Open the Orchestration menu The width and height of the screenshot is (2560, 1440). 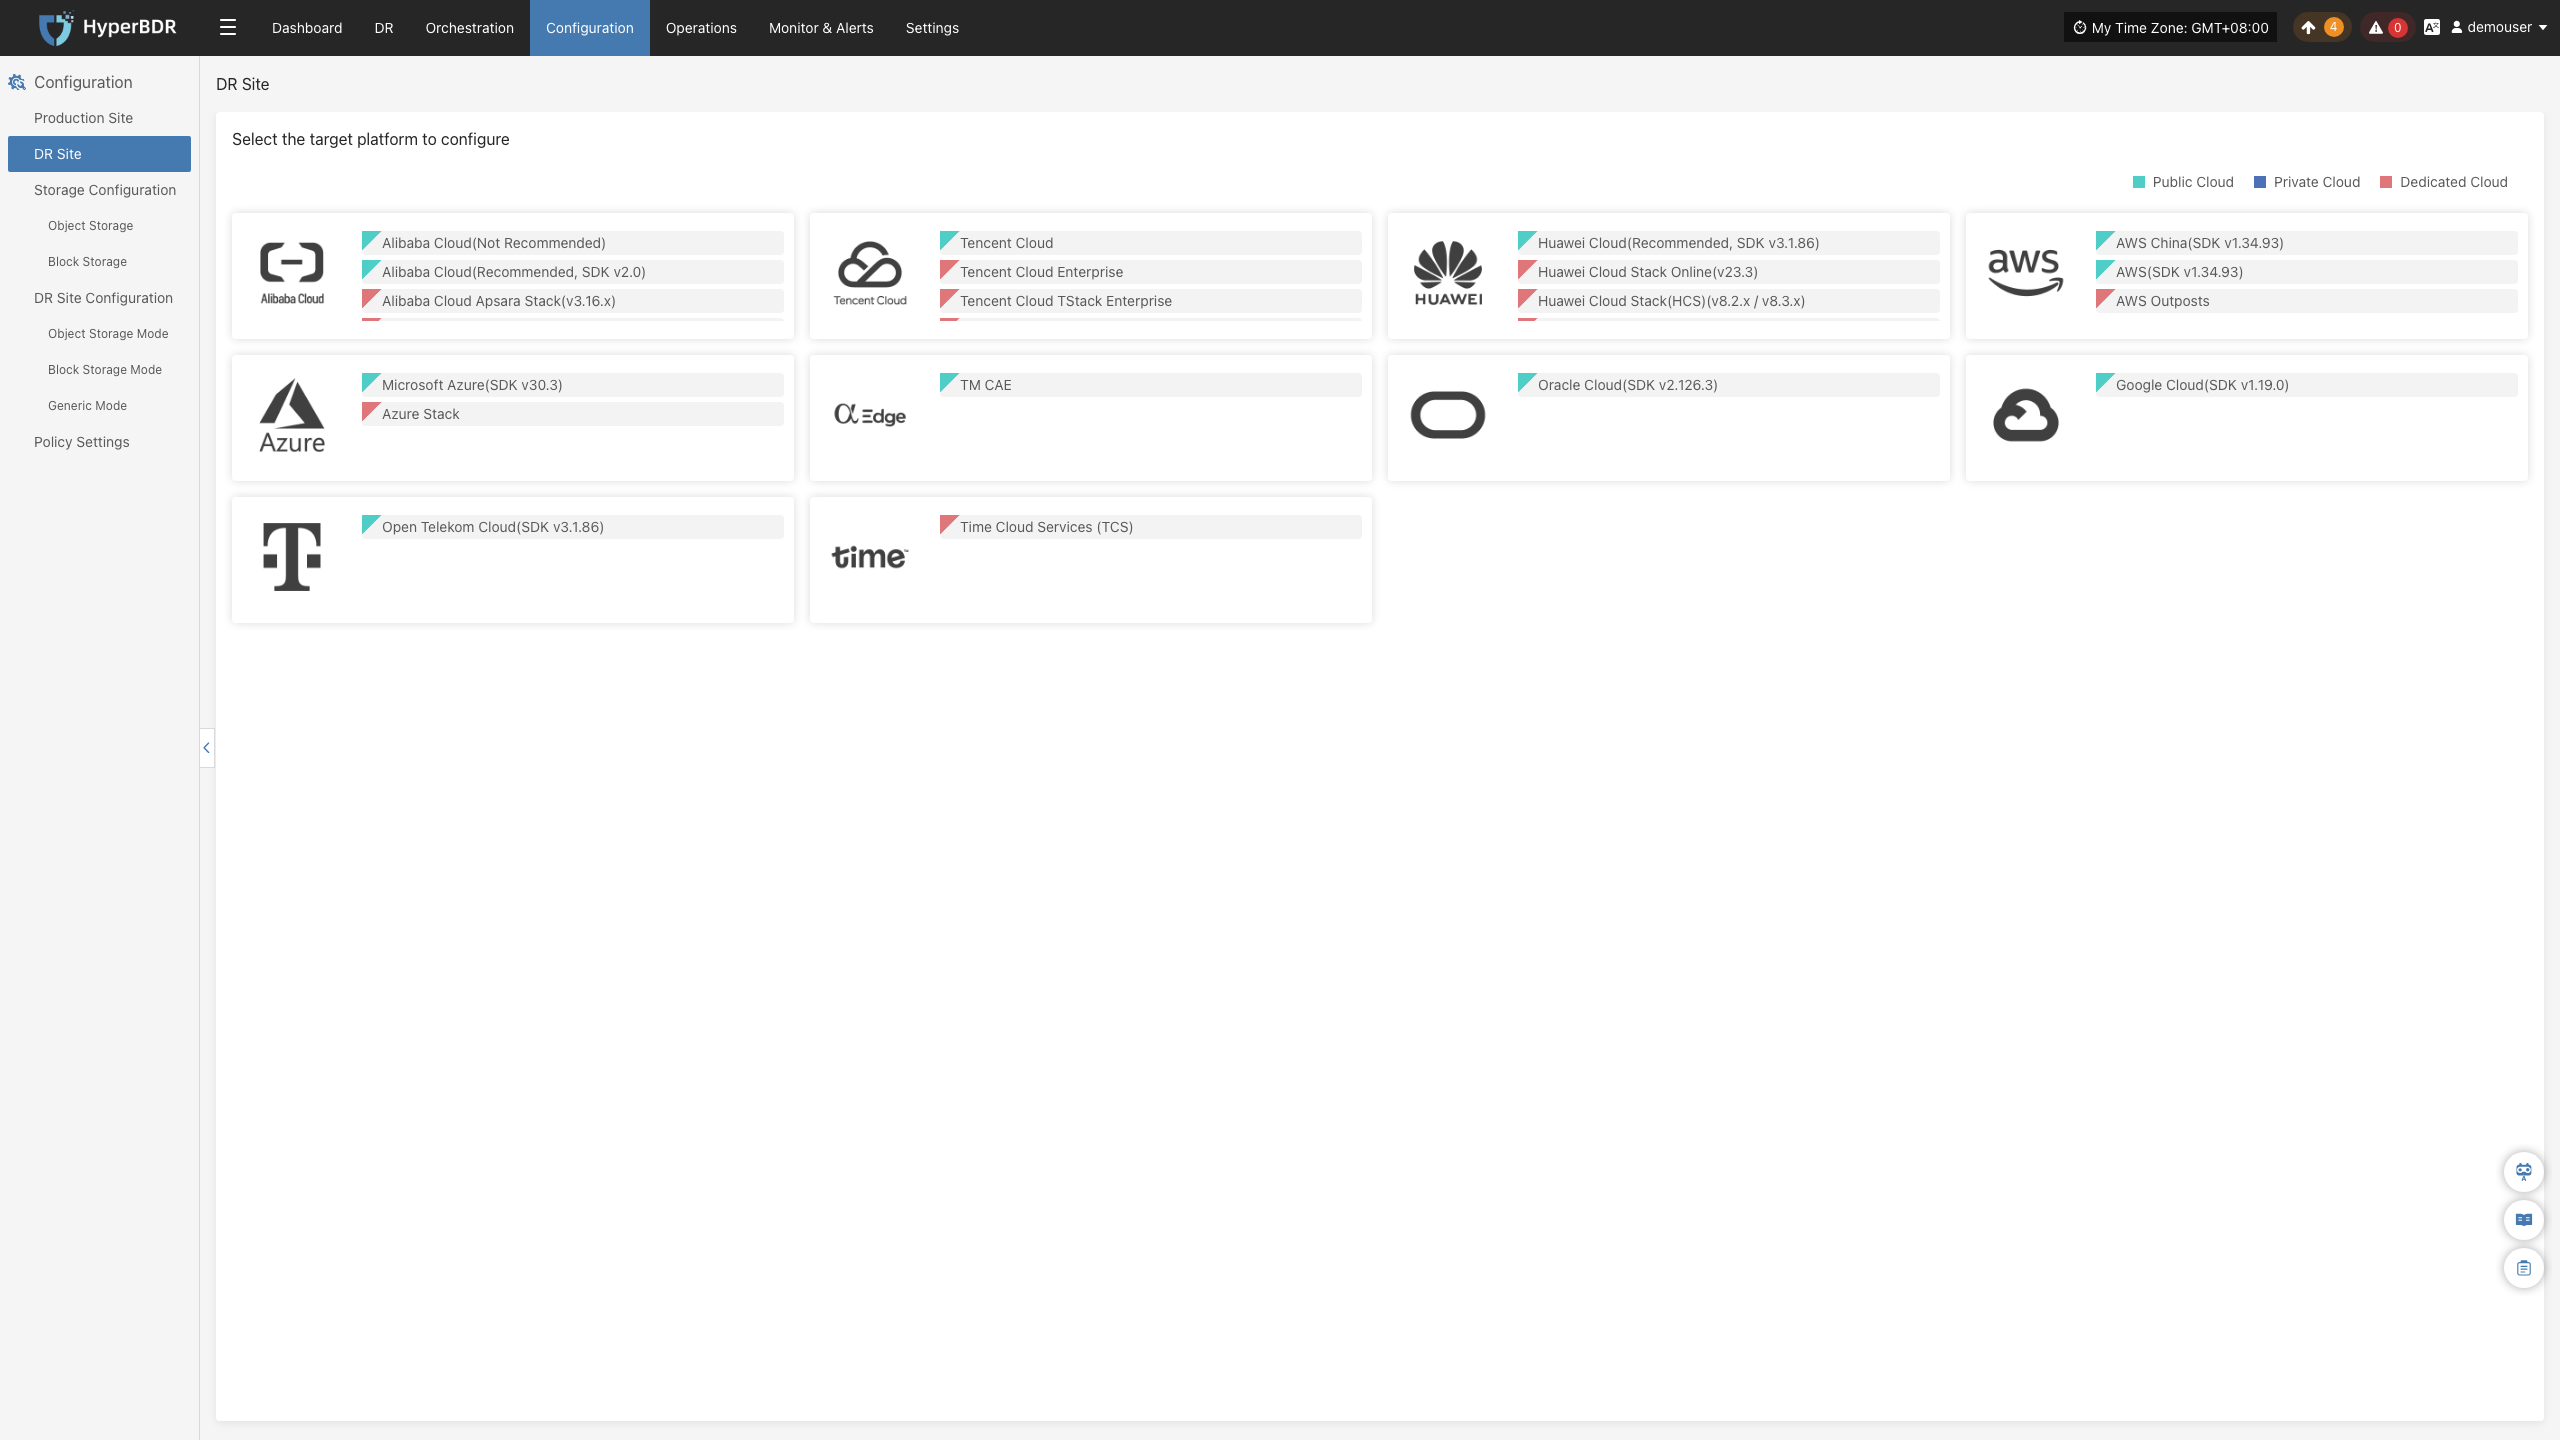(x=470, y=28)
